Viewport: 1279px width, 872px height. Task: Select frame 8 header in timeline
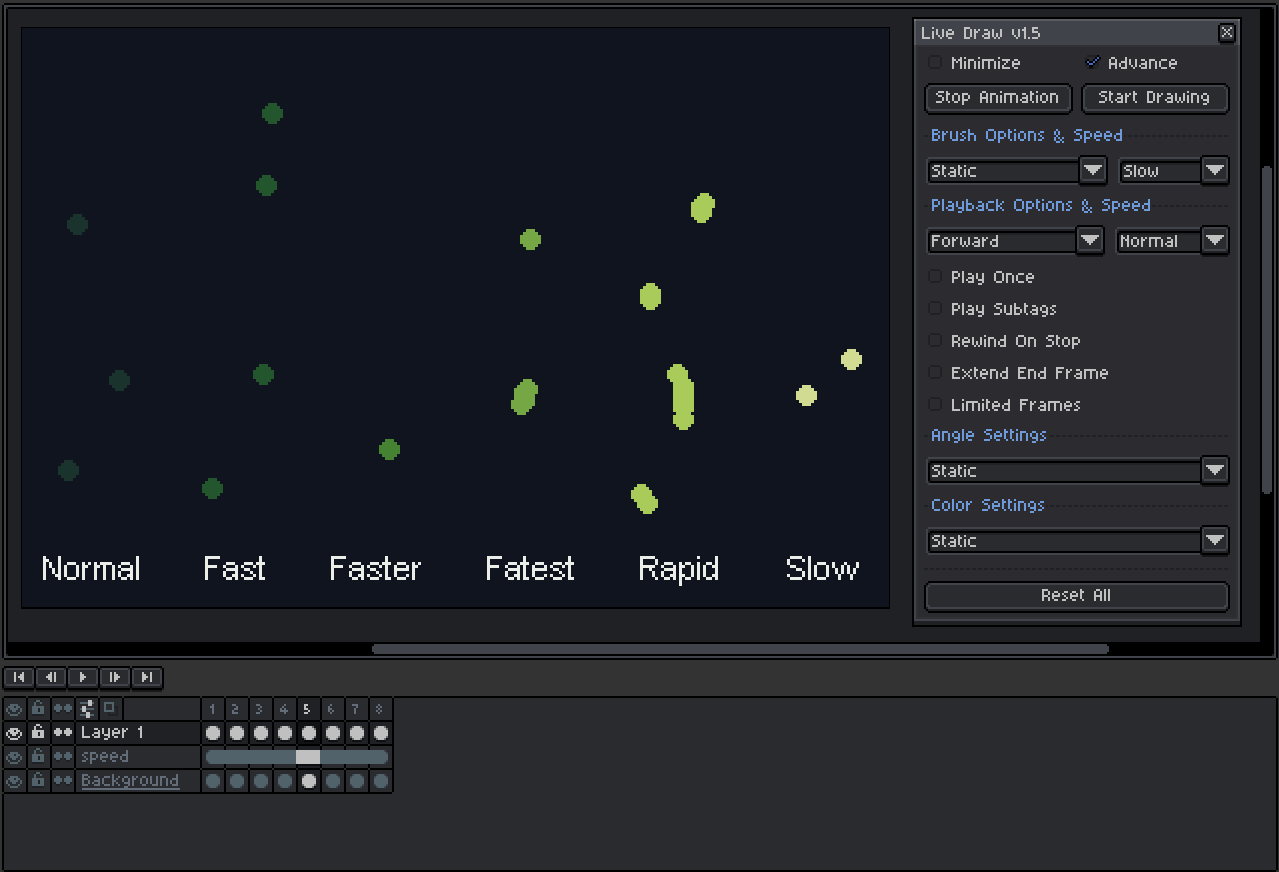click(381, 709)
